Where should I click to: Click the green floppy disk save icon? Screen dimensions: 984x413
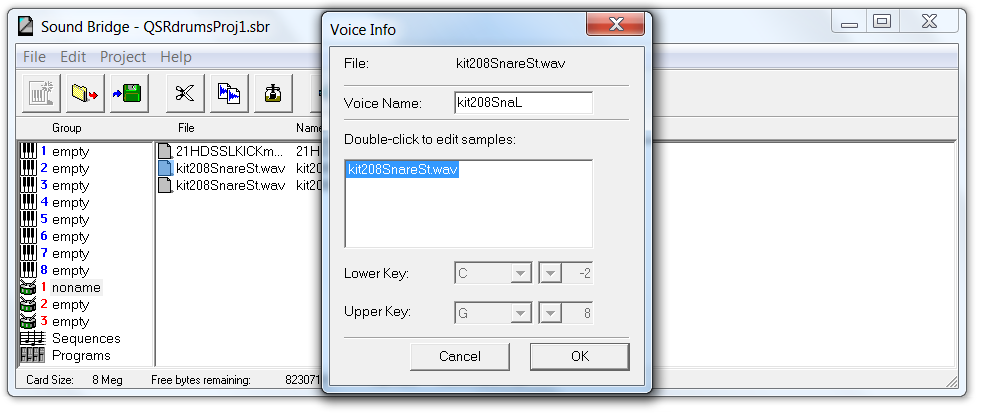point(129,94)
